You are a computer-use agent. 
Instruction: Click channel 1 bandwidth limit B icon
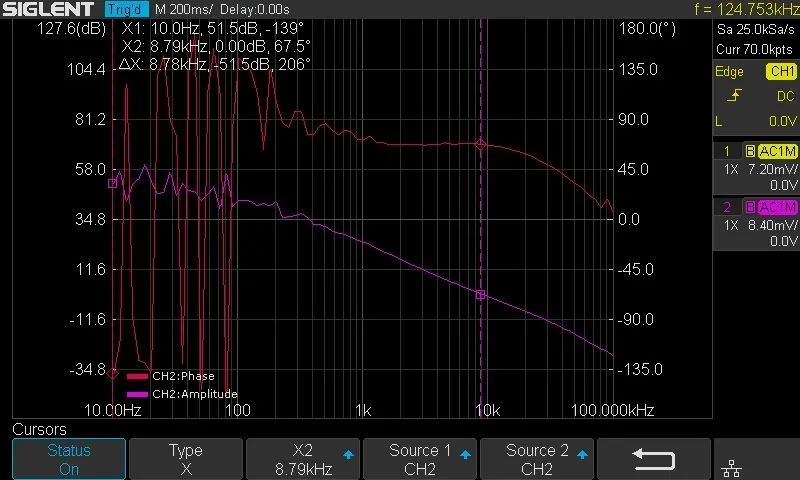(750, 151)
